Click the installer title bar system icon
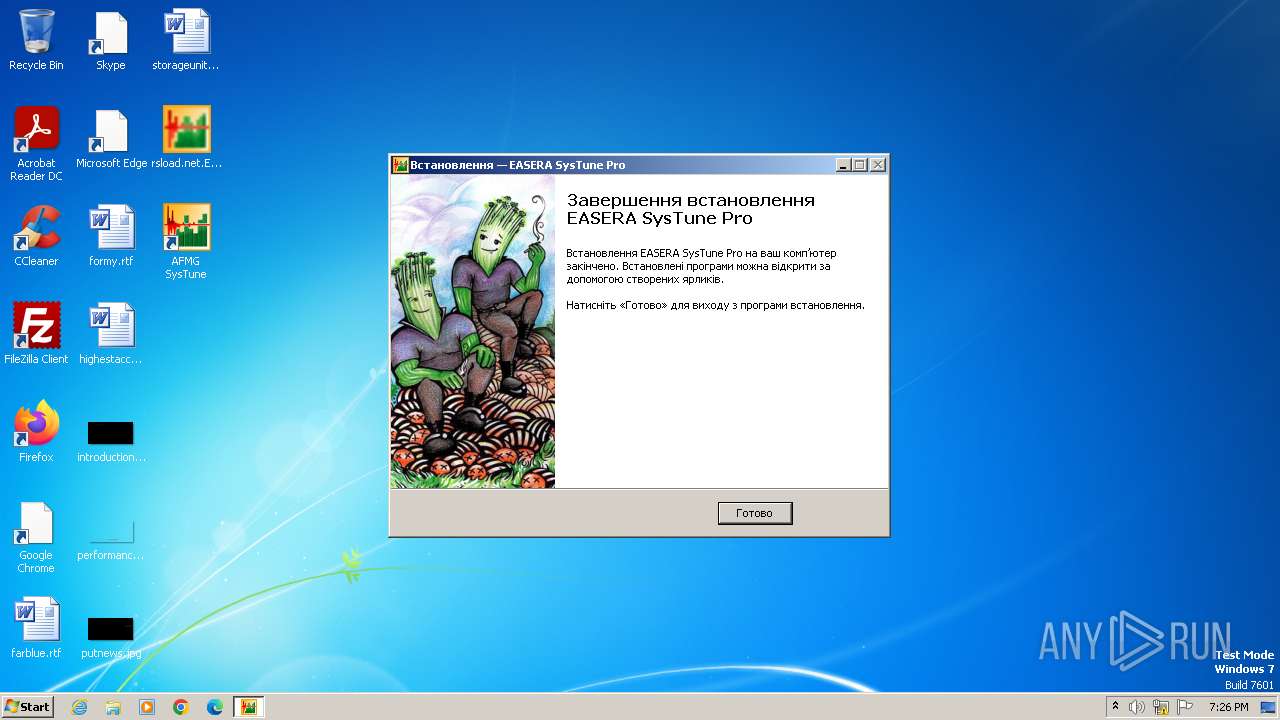The height and width of the screenshot is (720, 1280). (400, 165)
